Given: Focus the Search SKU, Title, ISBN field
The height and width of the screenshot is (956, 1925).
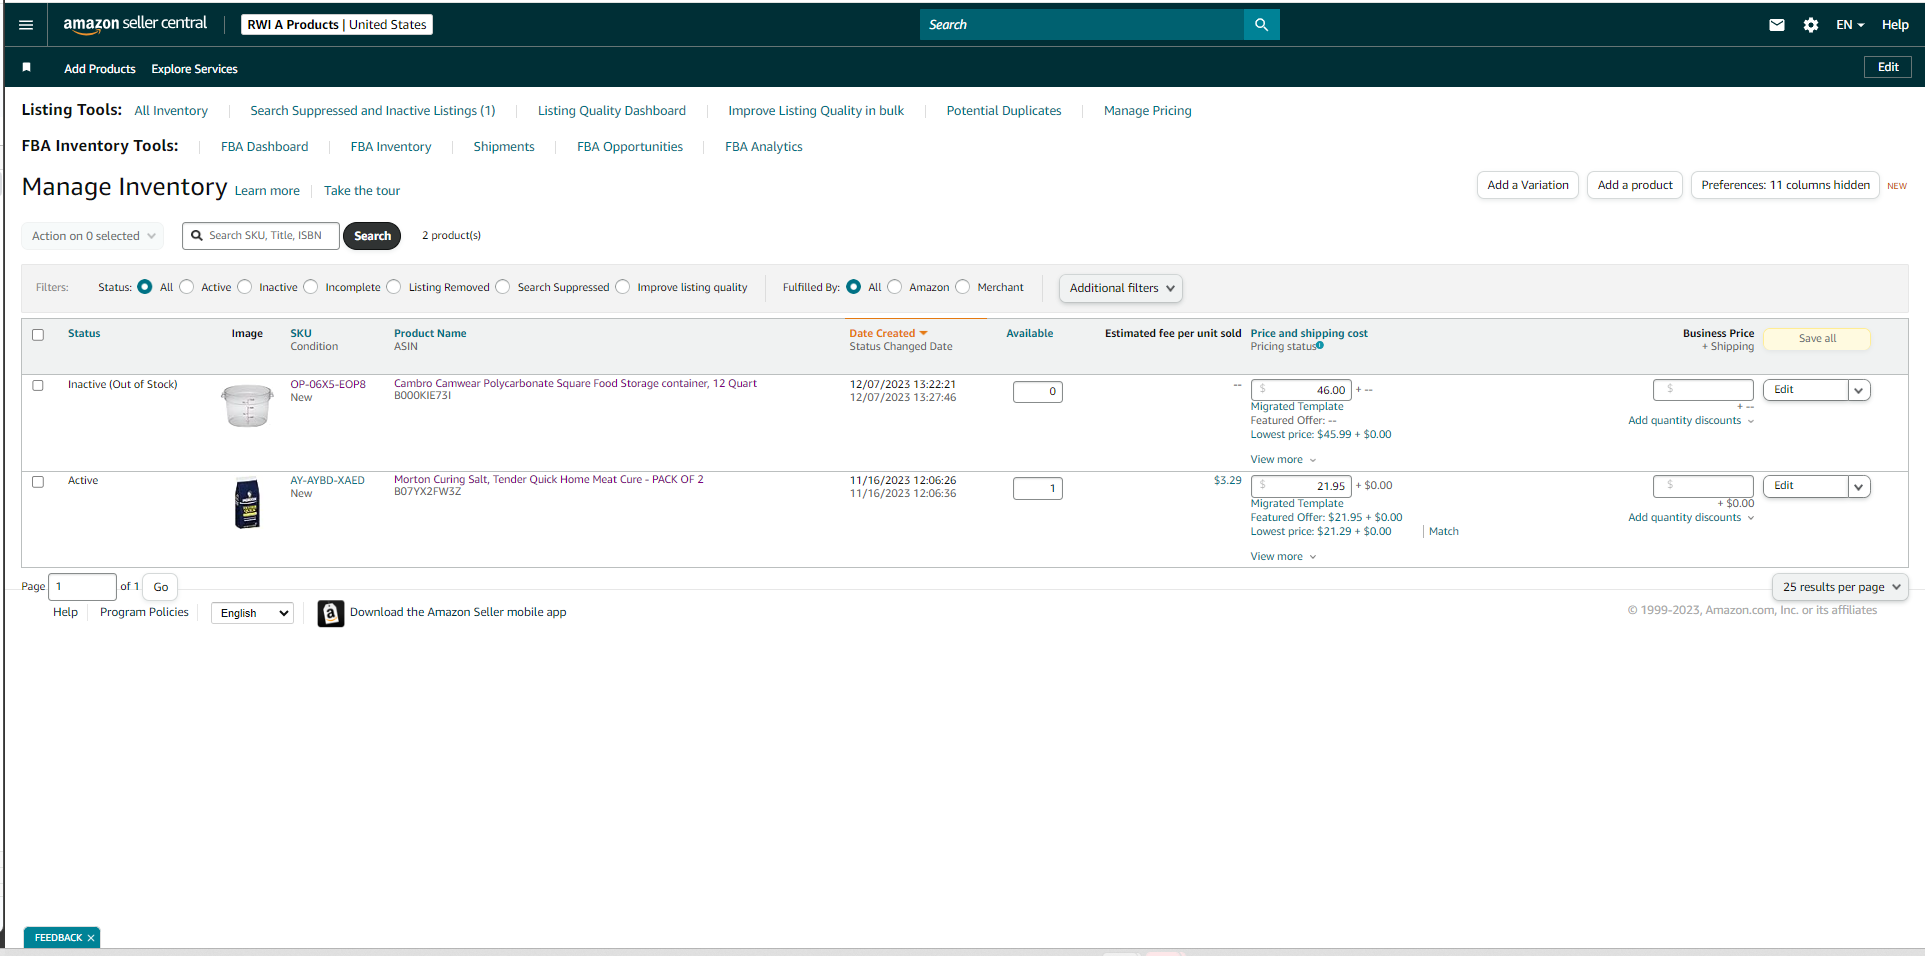Looking at the screenshot, I should (x=261, y=236).
